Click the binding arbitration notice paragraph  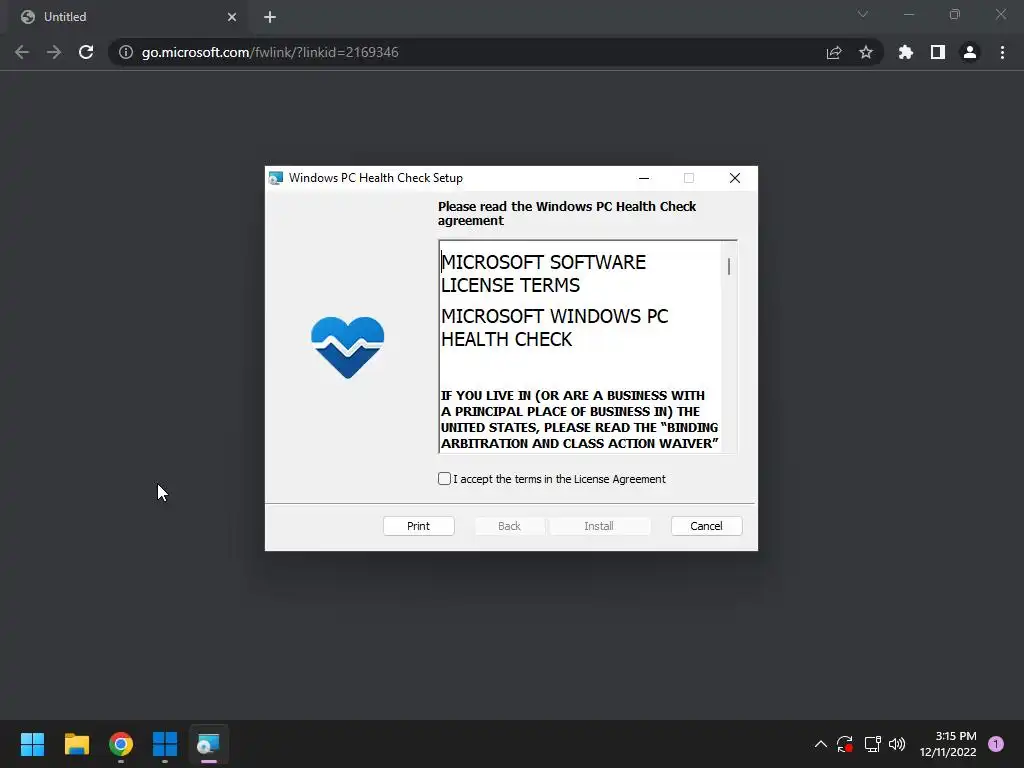[x=579, y=419]
